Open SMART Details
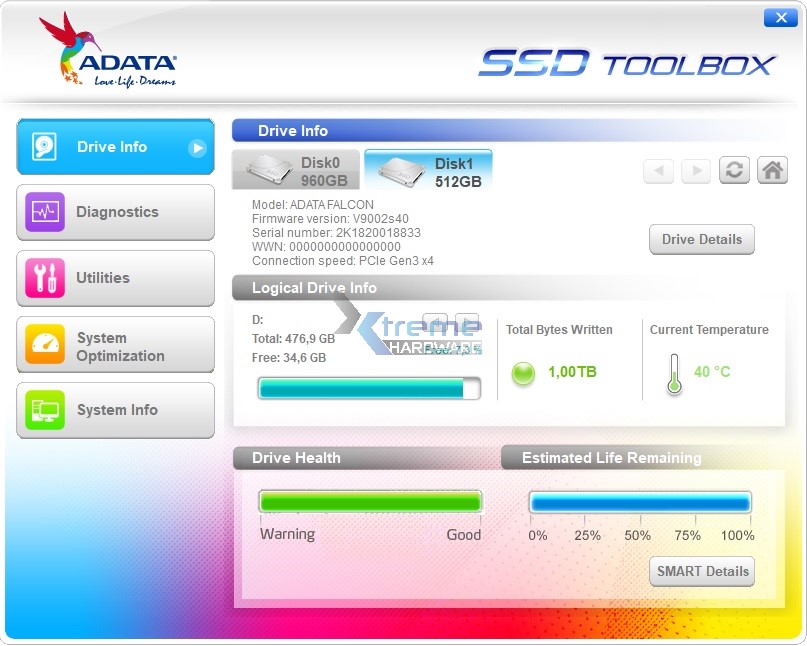 click(x=701, y=571)
